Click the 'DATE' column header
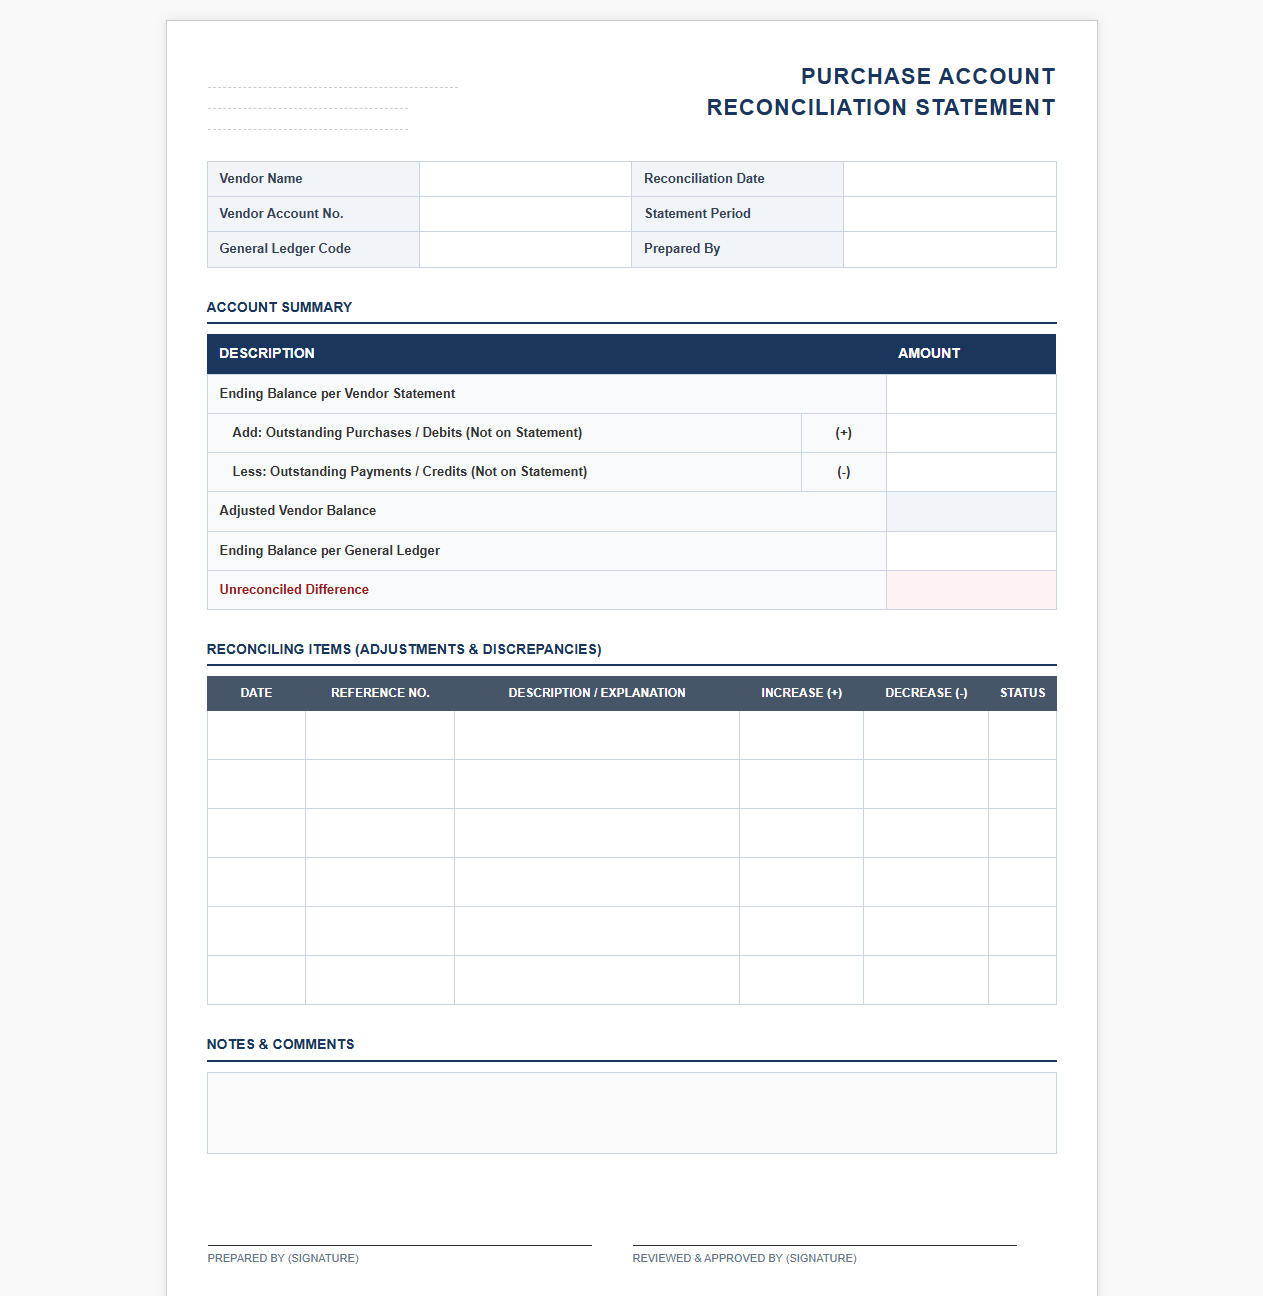1263x1296 pixels. pos(256,693)
